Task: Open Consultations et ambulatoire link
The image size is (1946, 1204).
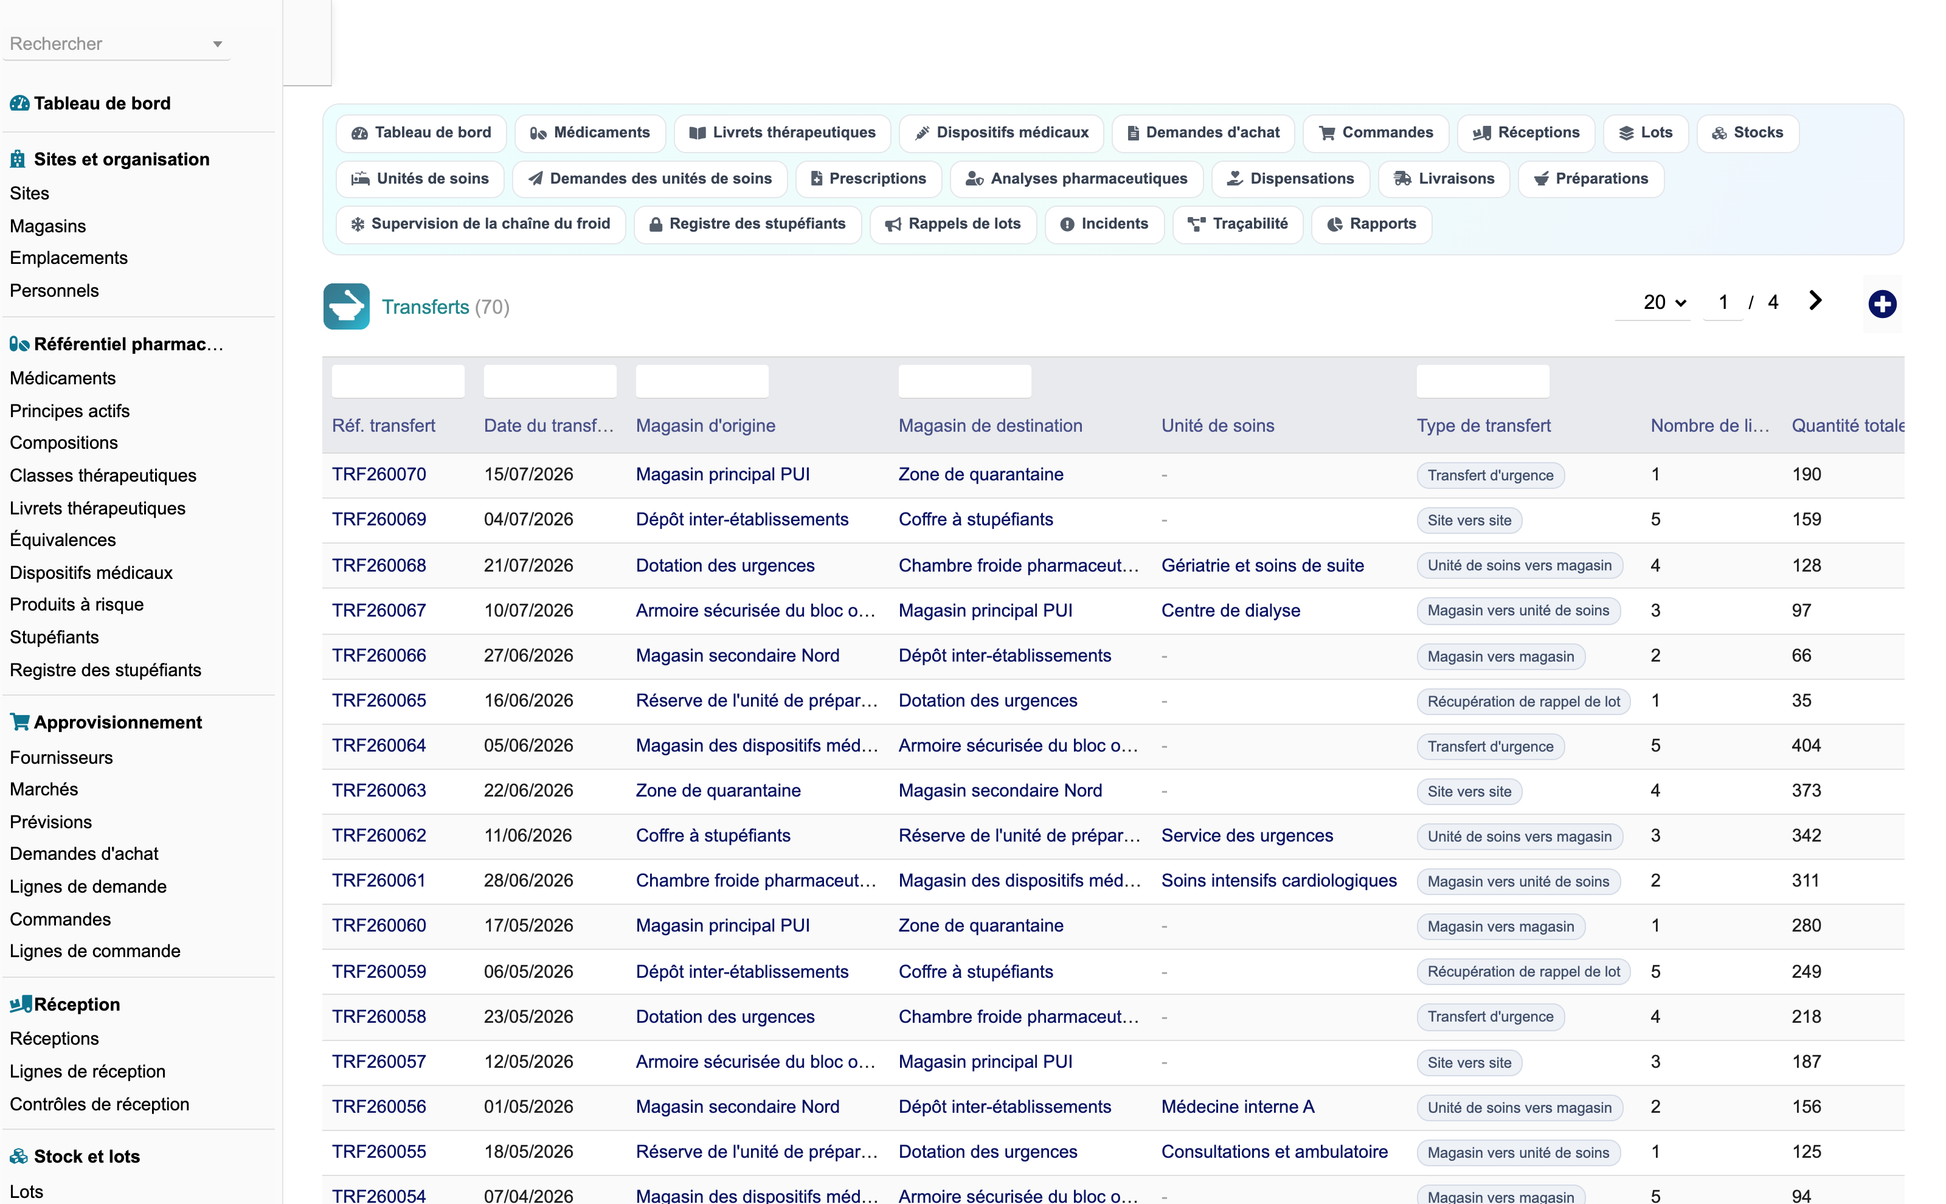Action: coord(1275,1152)
